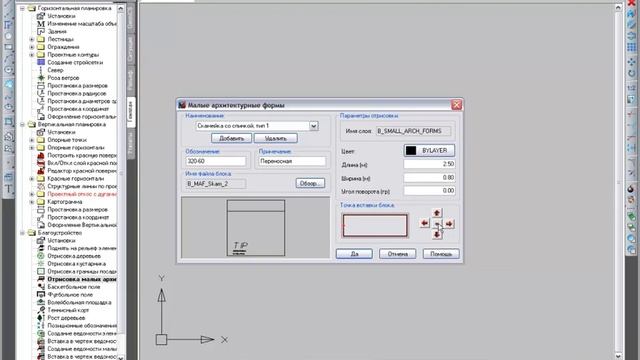Open 'Создание стройсетки' tool
This screenshot has height=360, width=640.
tap(75, 62)
